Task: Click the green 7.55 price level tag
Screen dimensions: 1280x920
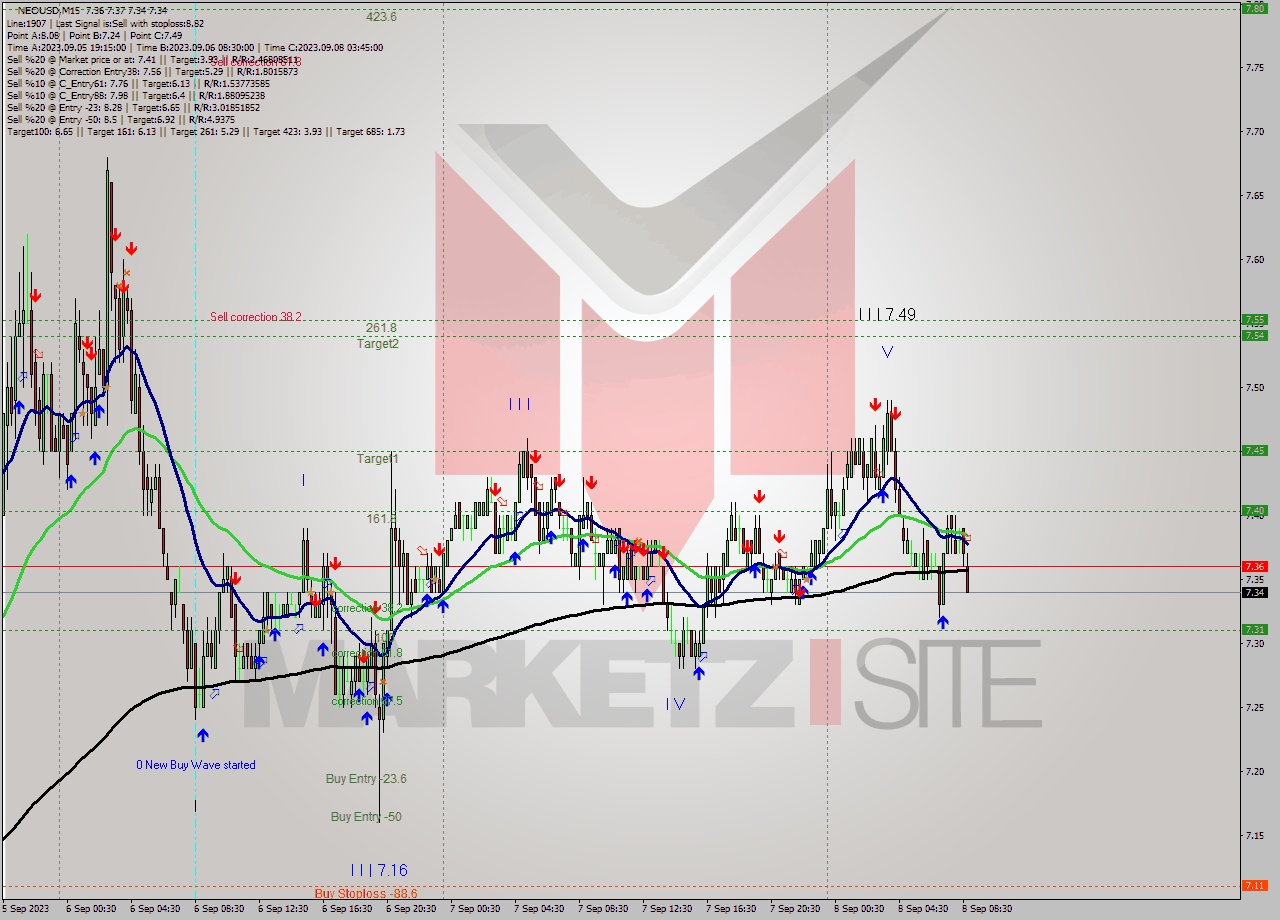Action: click(x=1254, y=320)
